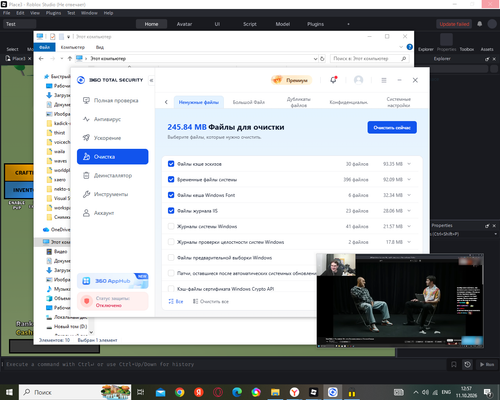
Task: Uncheck Файлы кеша Windows Font
Action: click(171, 195)
